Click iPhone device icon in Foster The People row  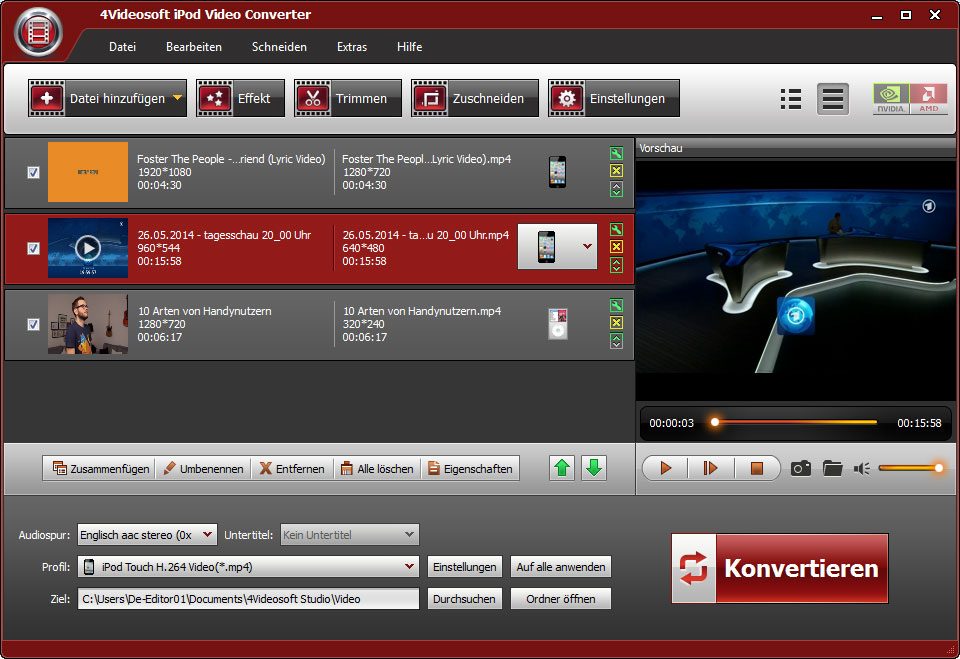click(x=557, y=172)
